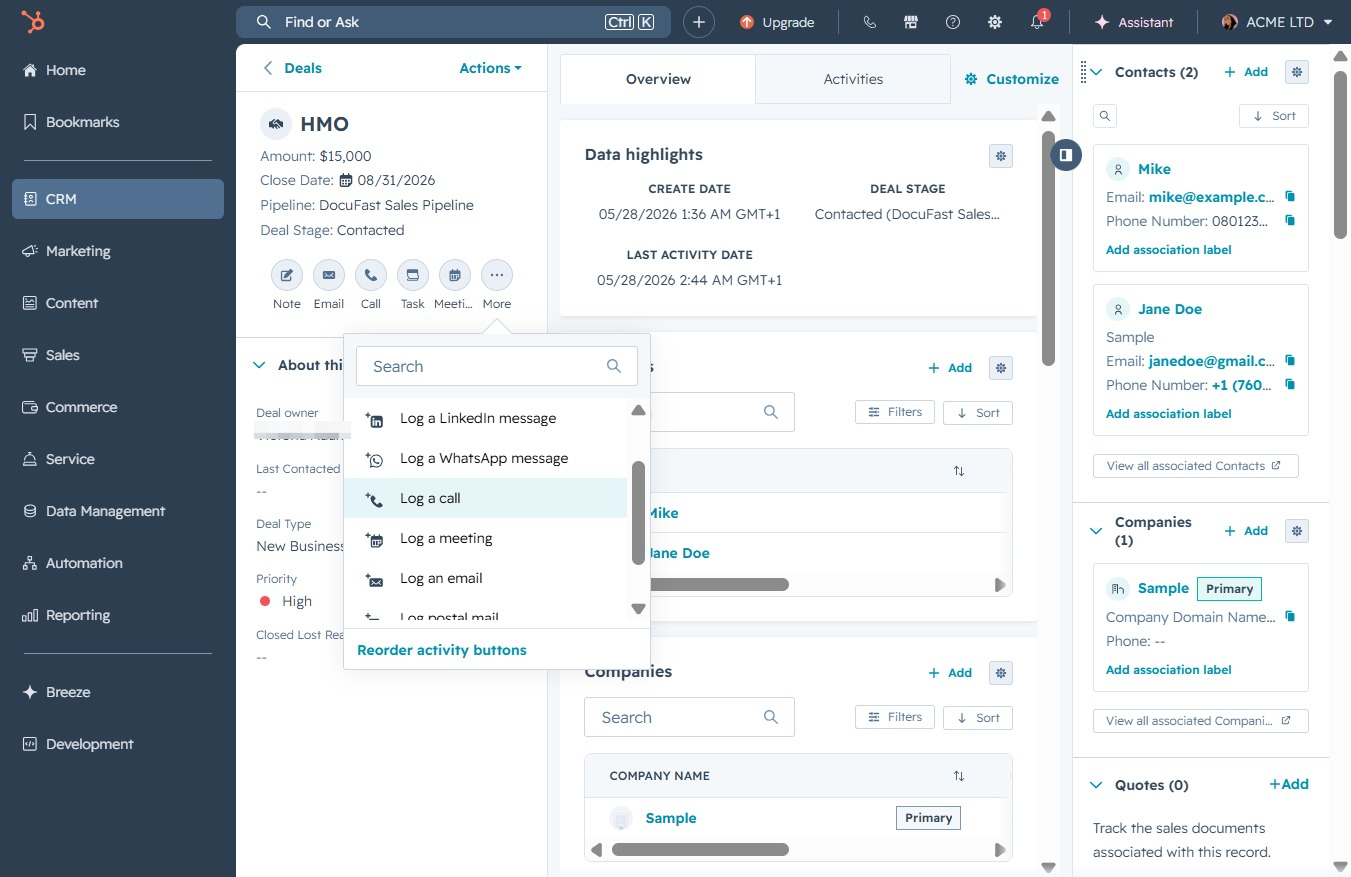Viewport: 1351px width, 877px height.
Task: Click Companies table search field
Action: point(689,717)
